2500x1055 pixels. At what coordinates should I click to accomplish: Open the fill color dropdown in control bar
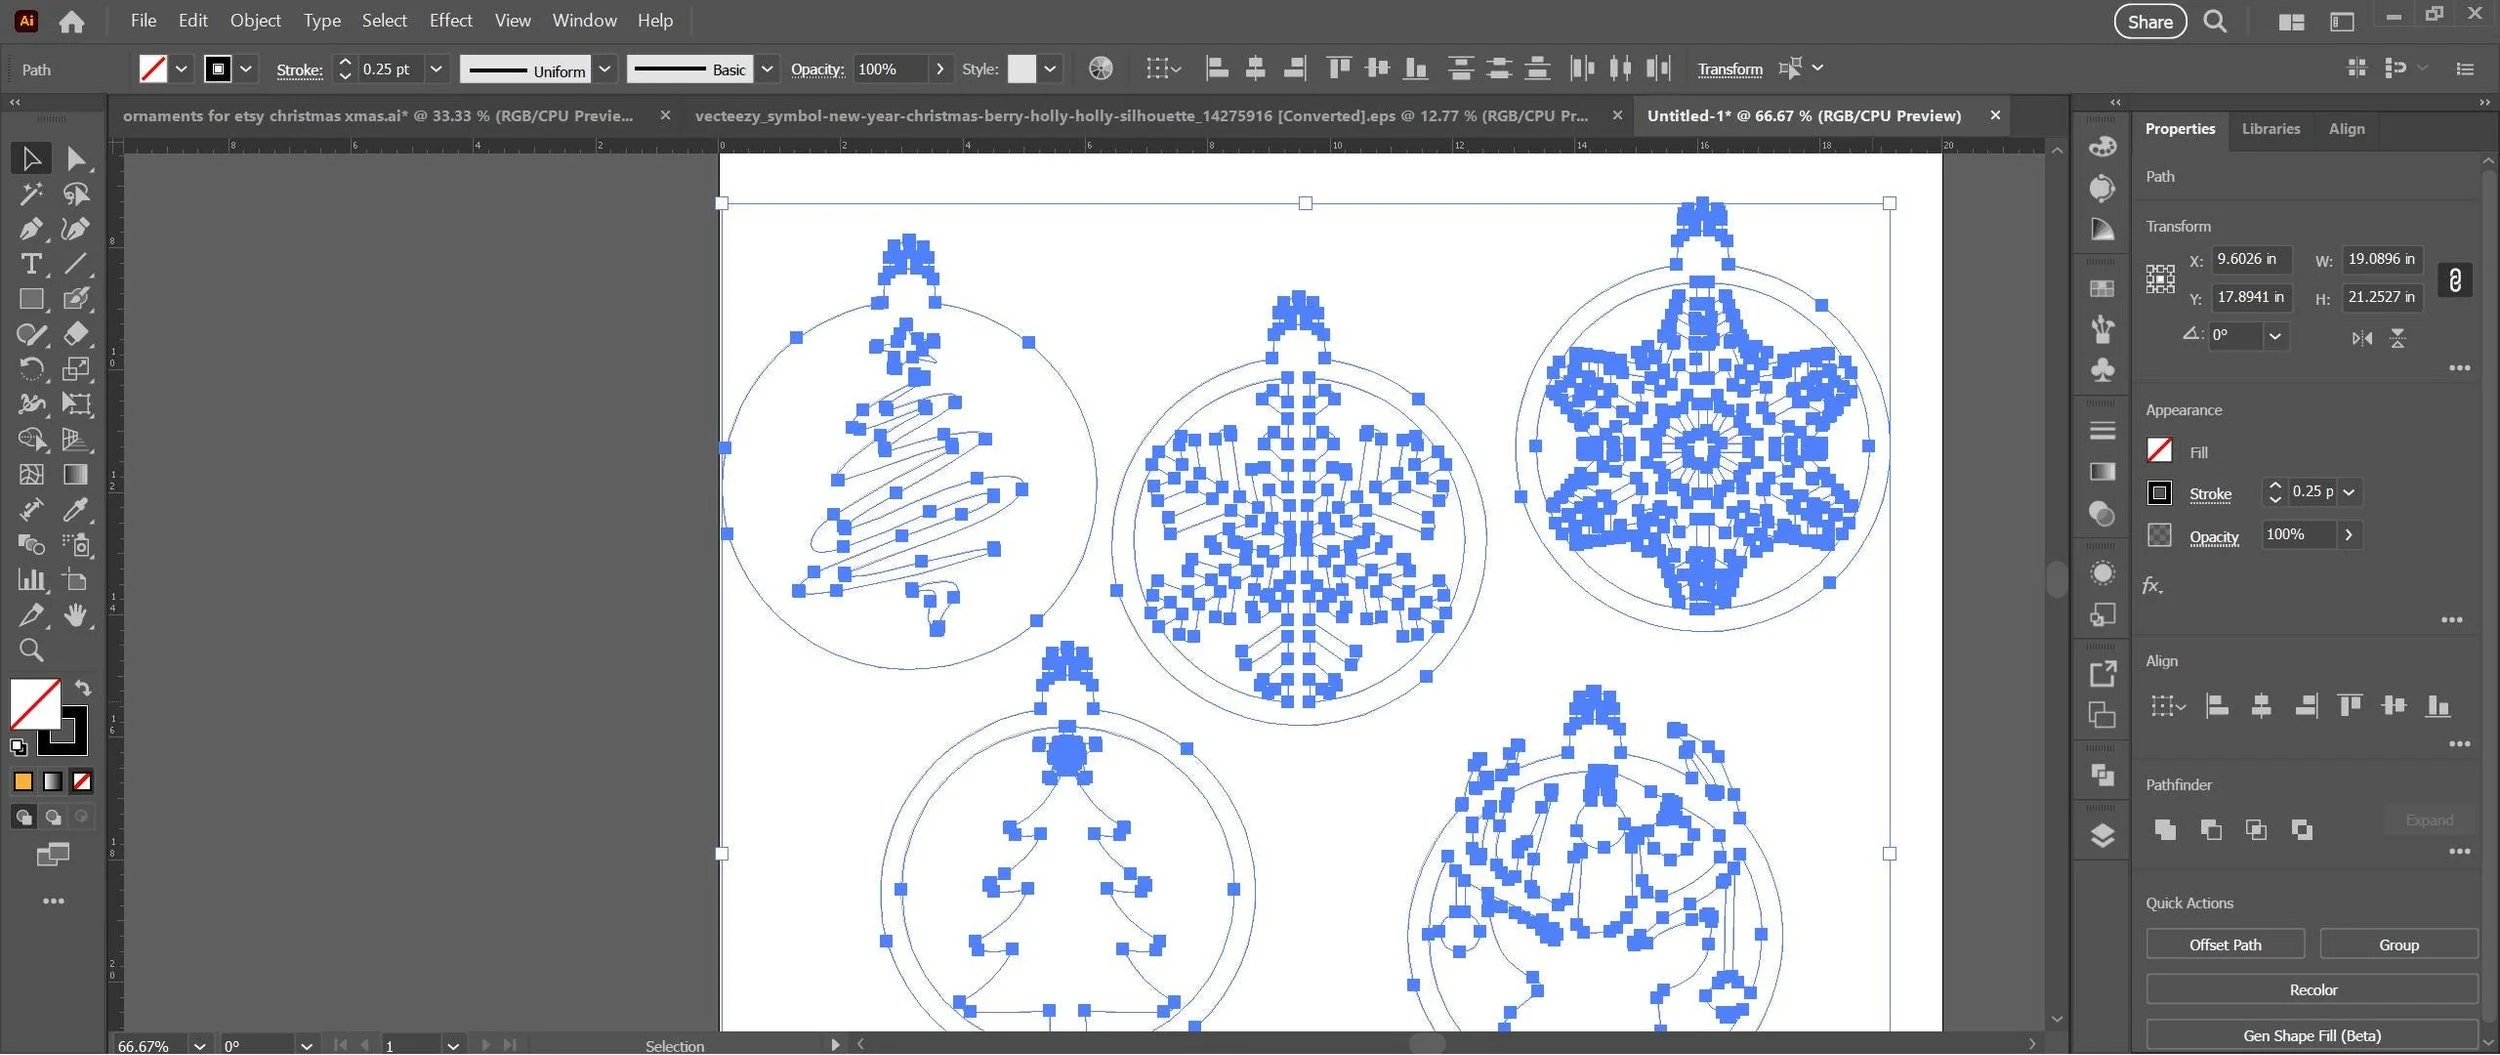click(x=181, y=69)
